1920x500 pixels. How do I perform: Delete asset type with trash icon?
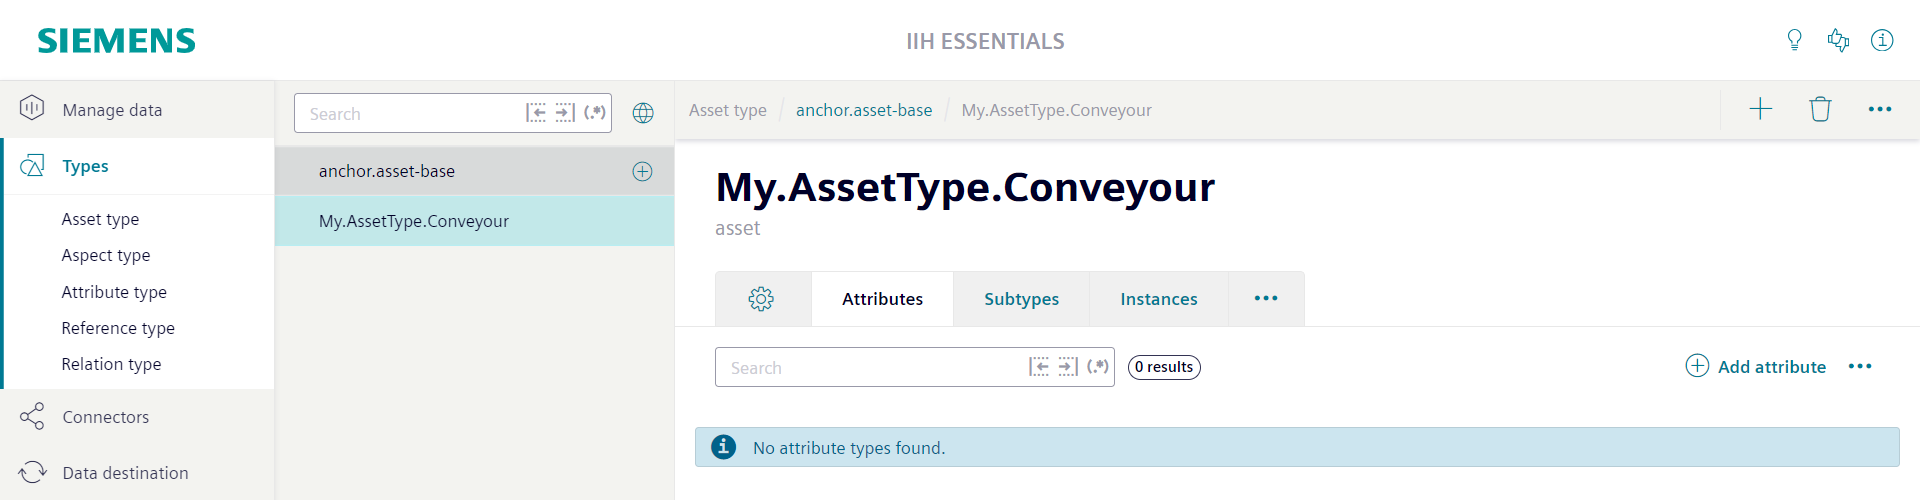click(1820, 109)
